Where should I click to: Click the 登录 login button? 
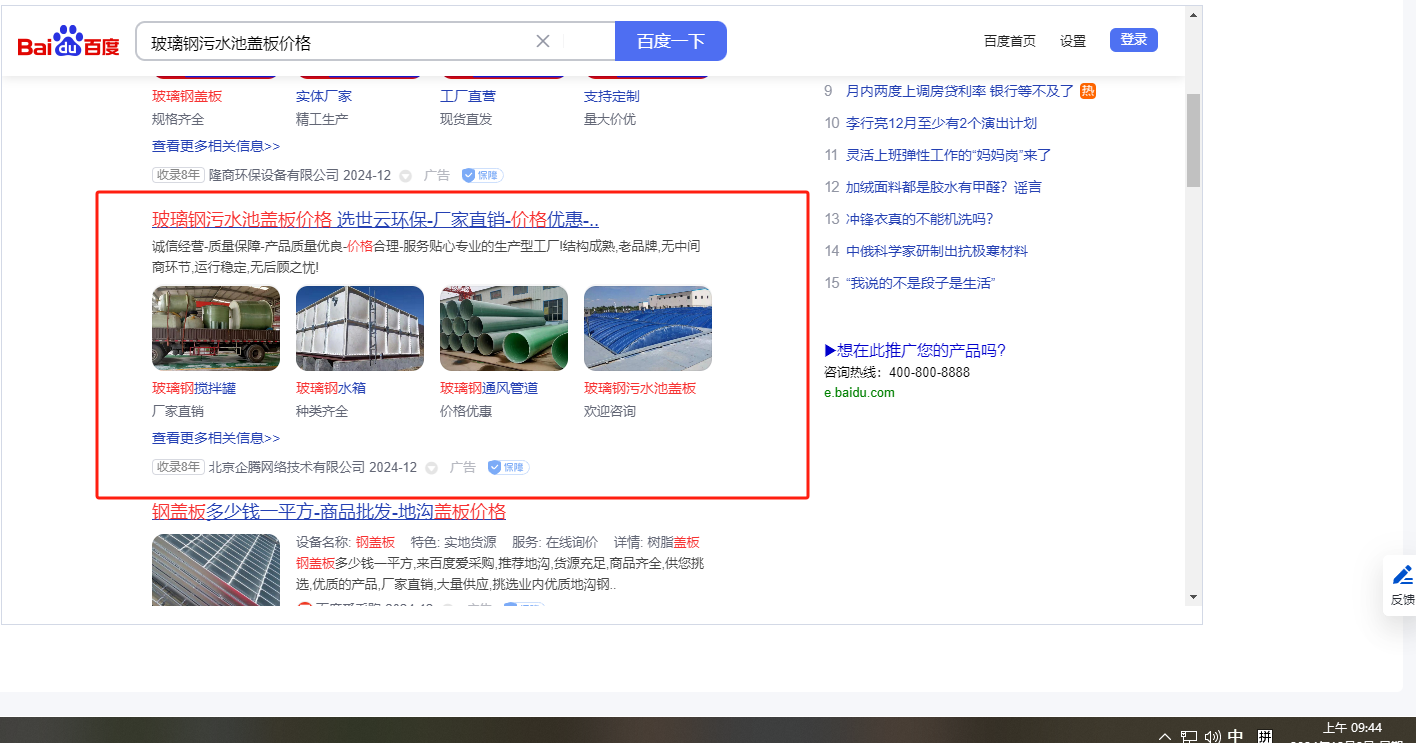[1134, 40]
